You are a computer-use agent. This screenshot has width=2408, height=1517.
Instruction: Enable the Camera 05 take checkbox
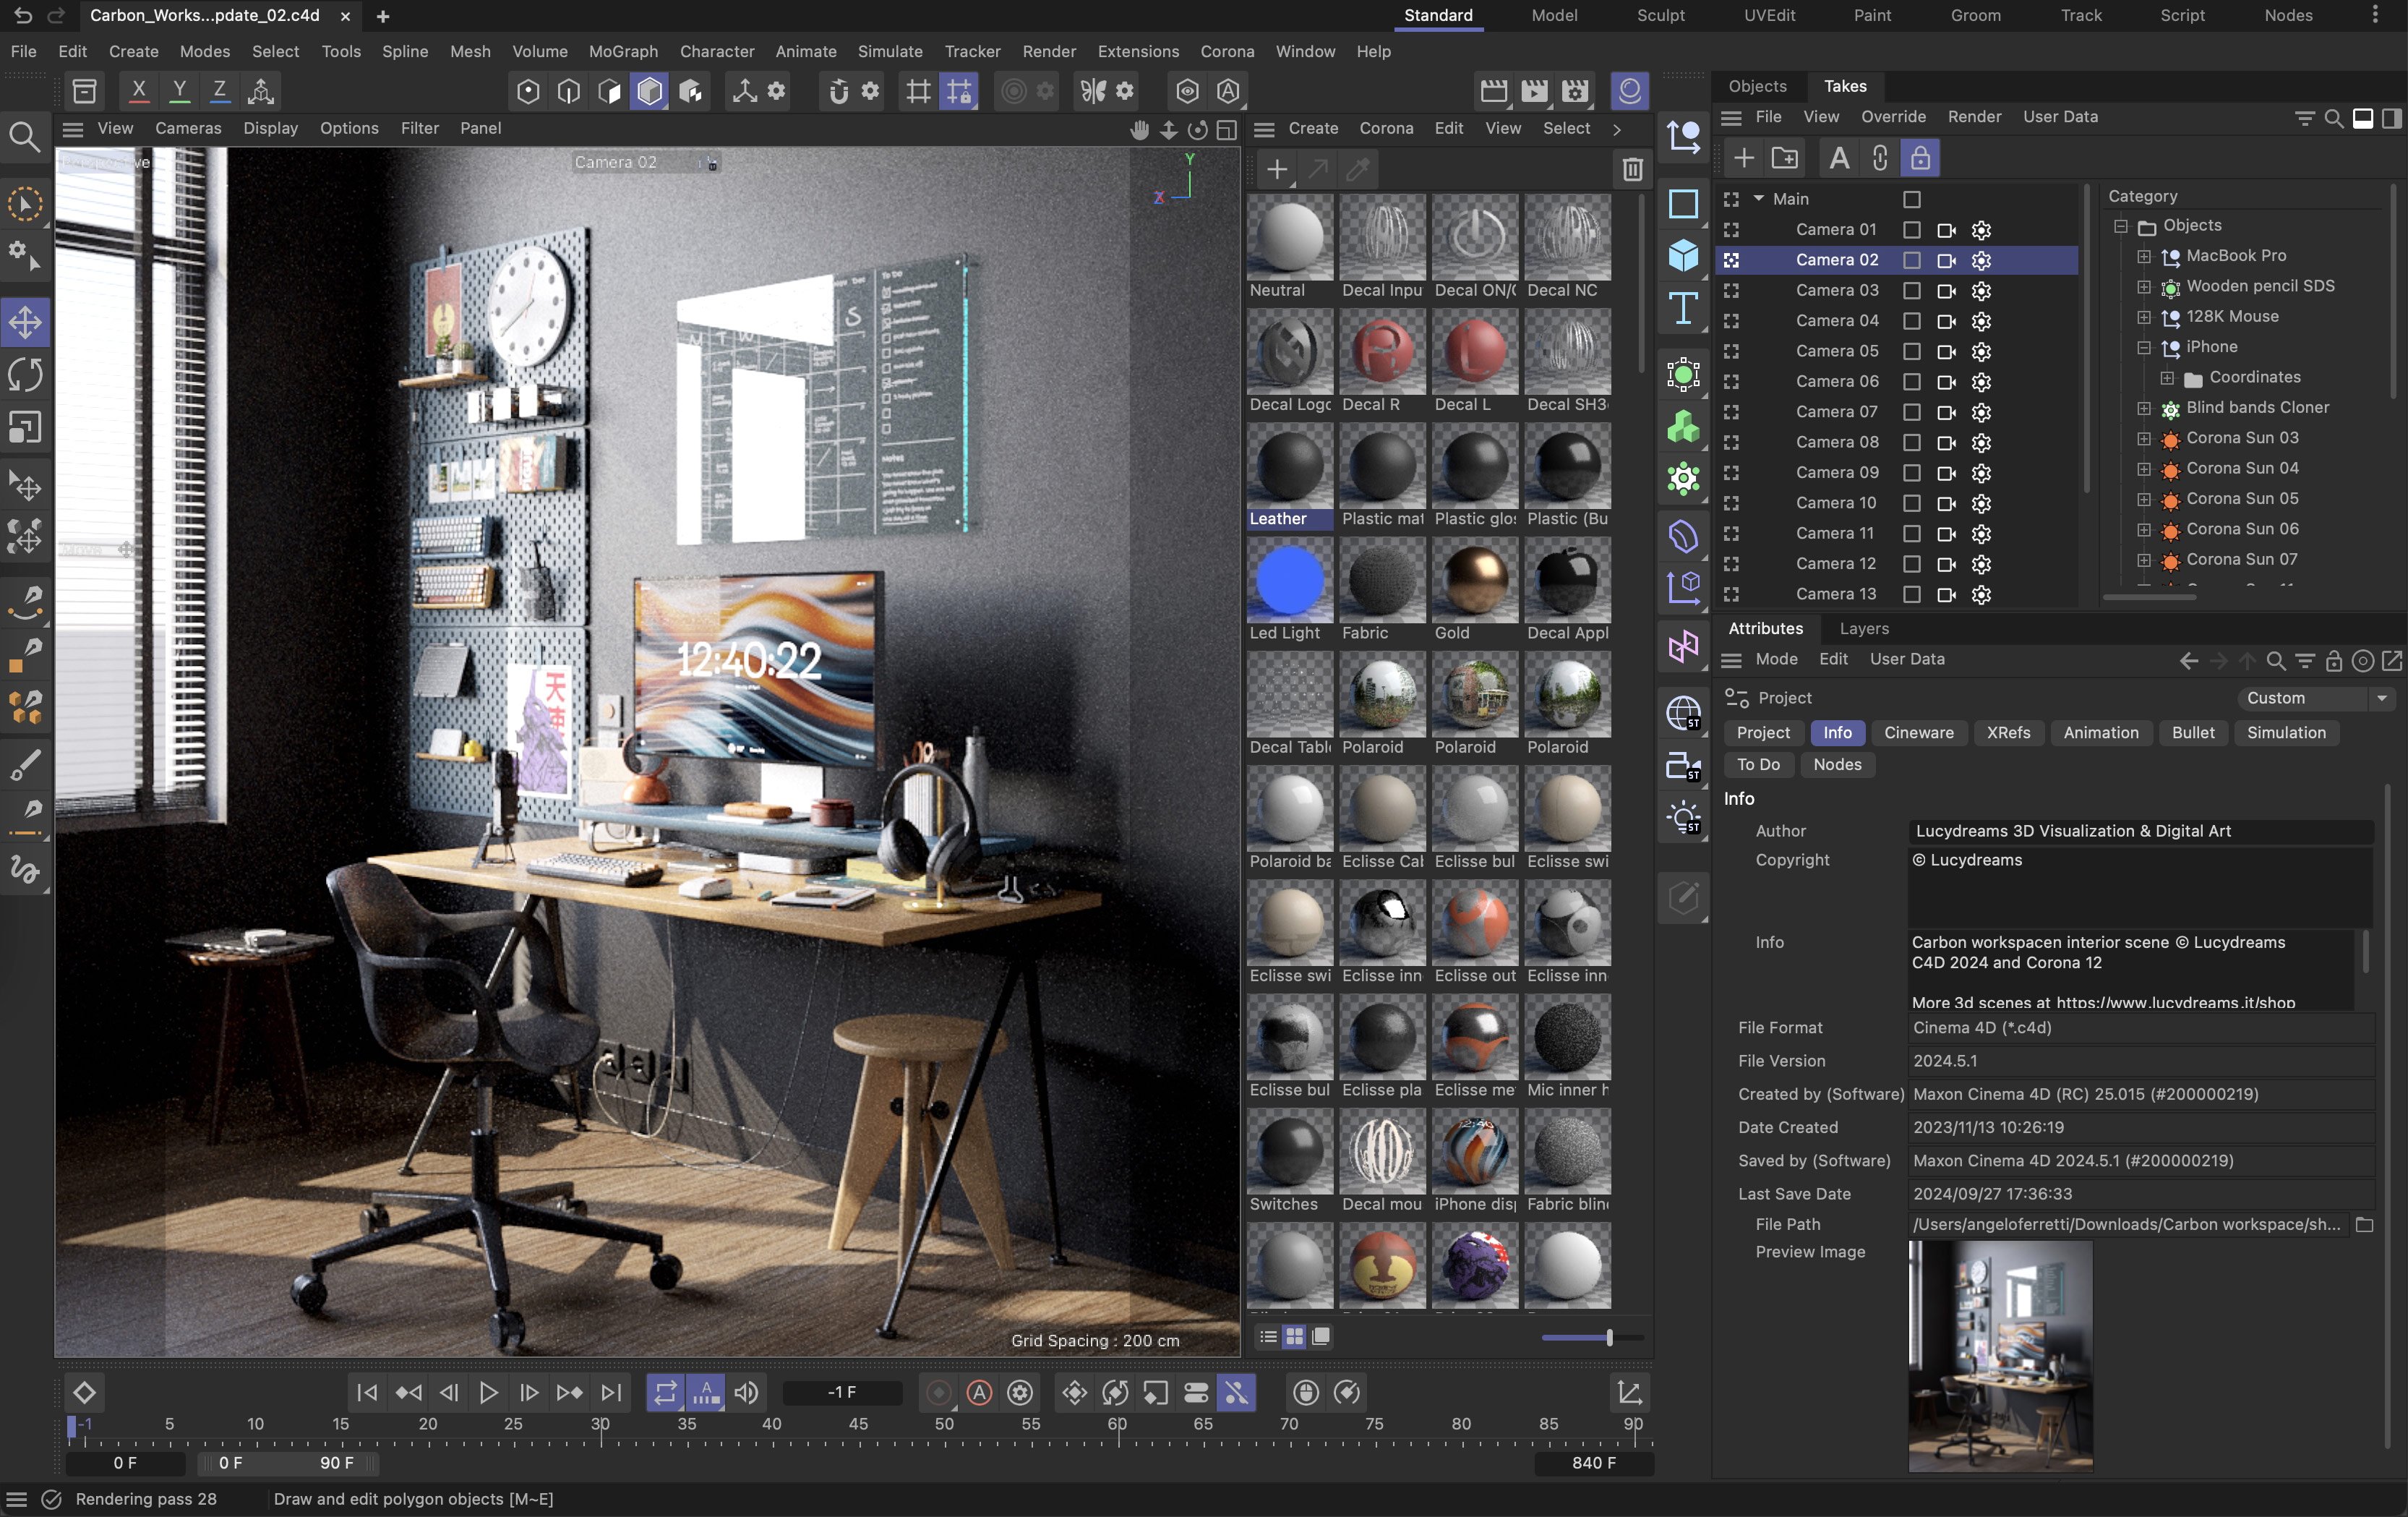1911,351
